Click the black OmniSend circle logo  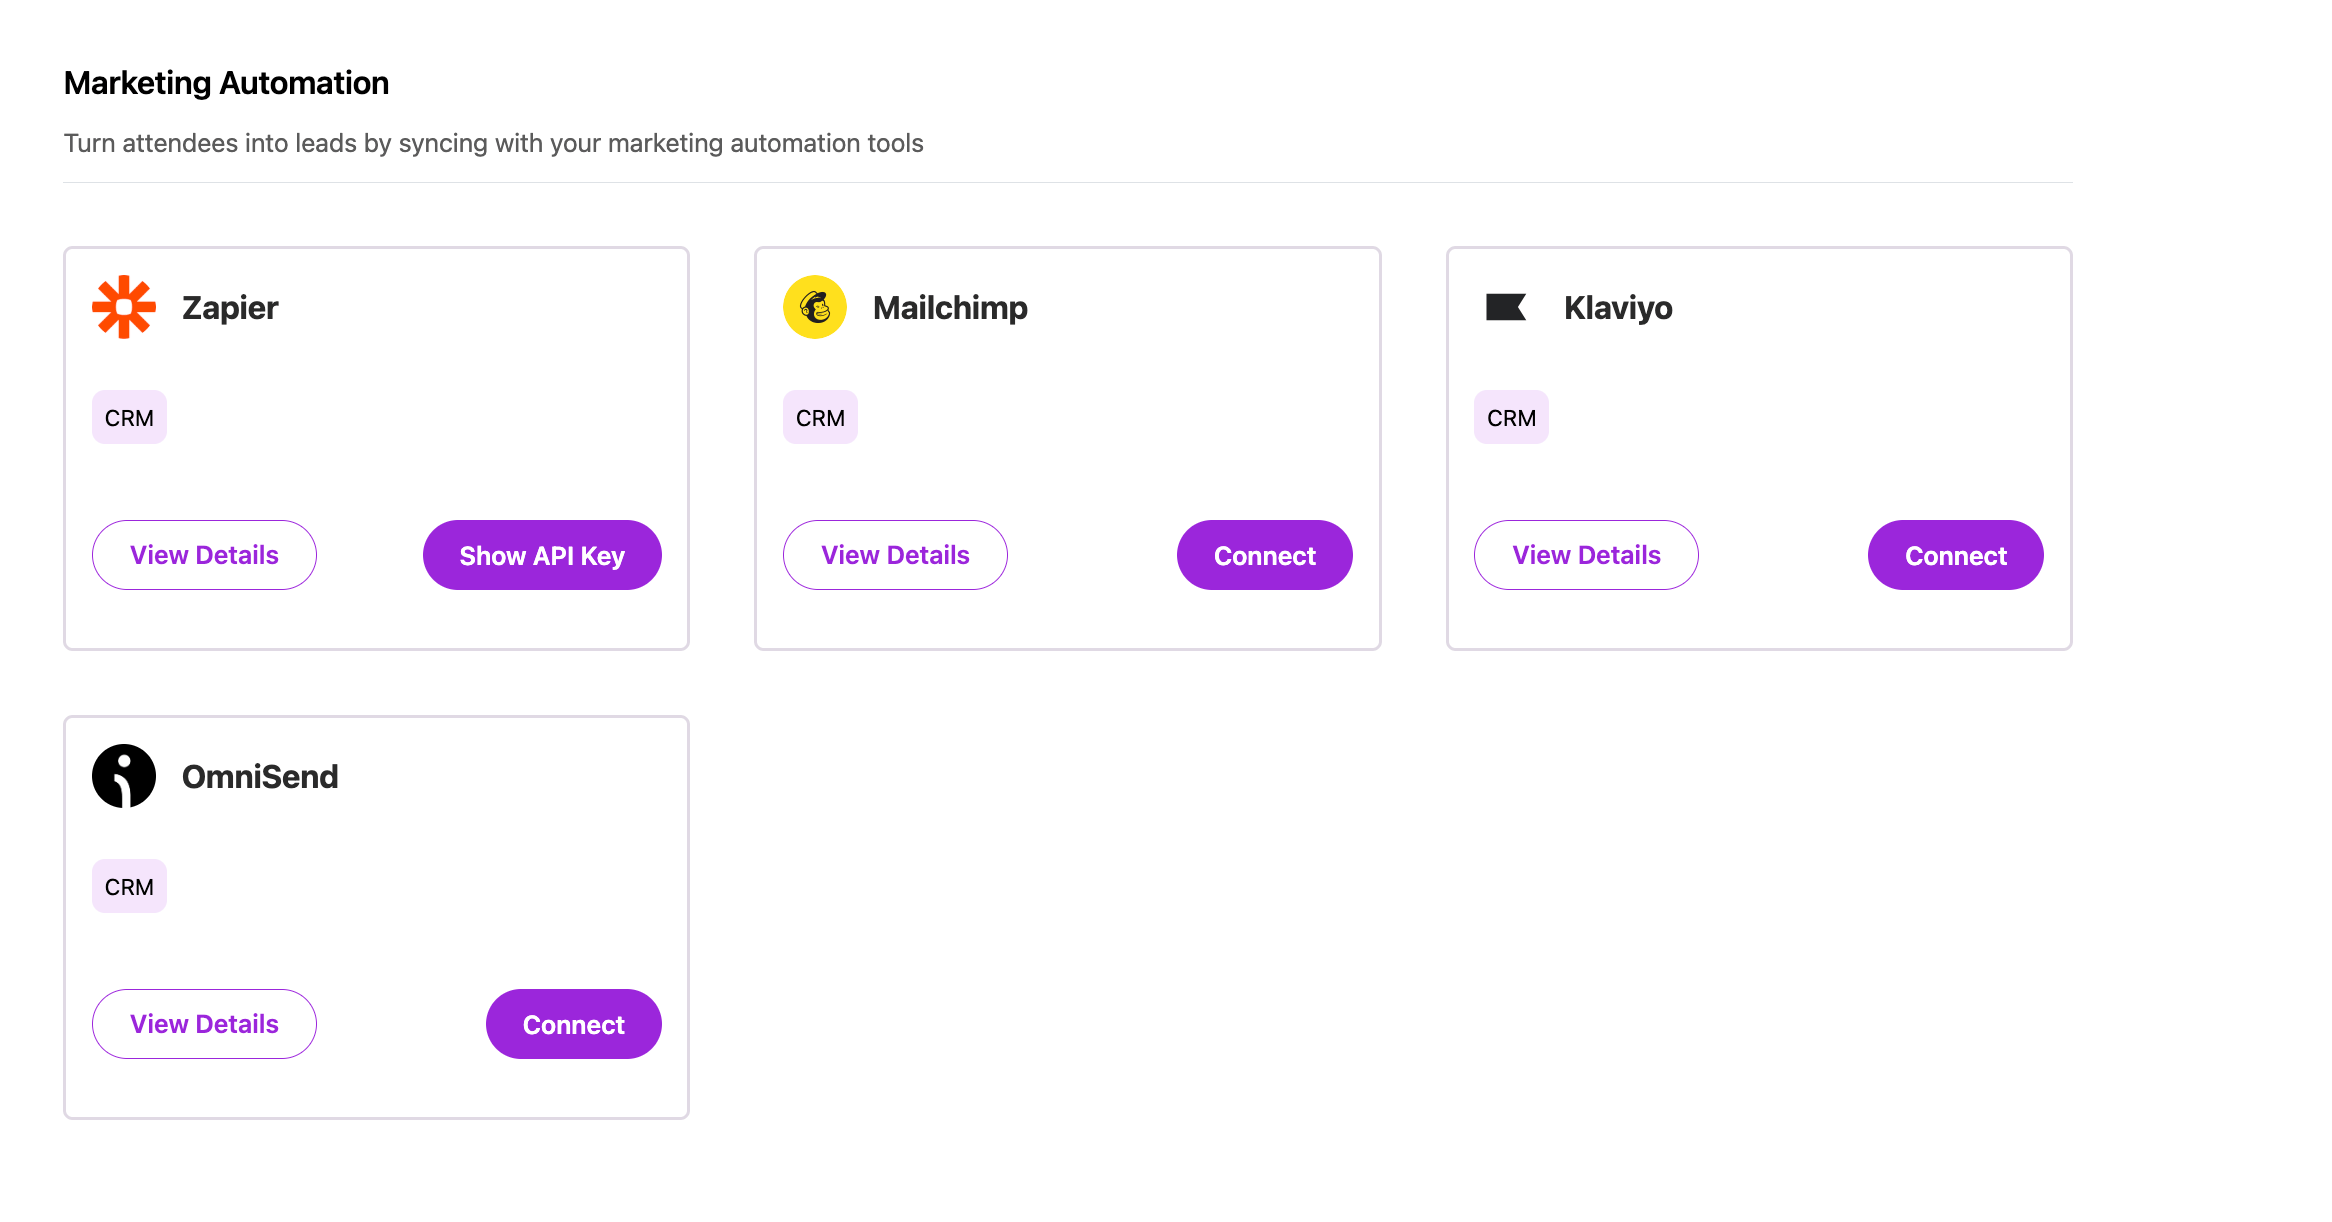click(x=124, y=776)
